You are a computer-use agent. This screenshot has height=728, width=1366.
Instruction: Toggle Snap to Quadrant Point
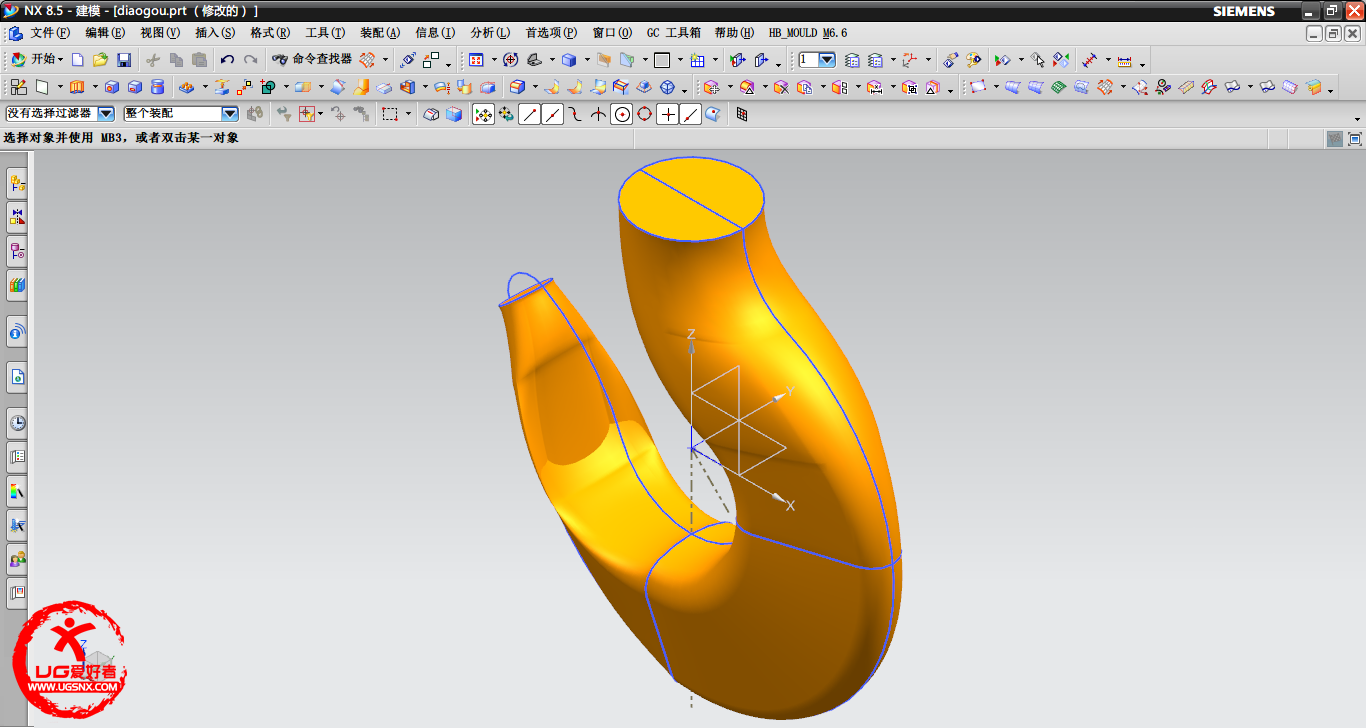point(645,114)
